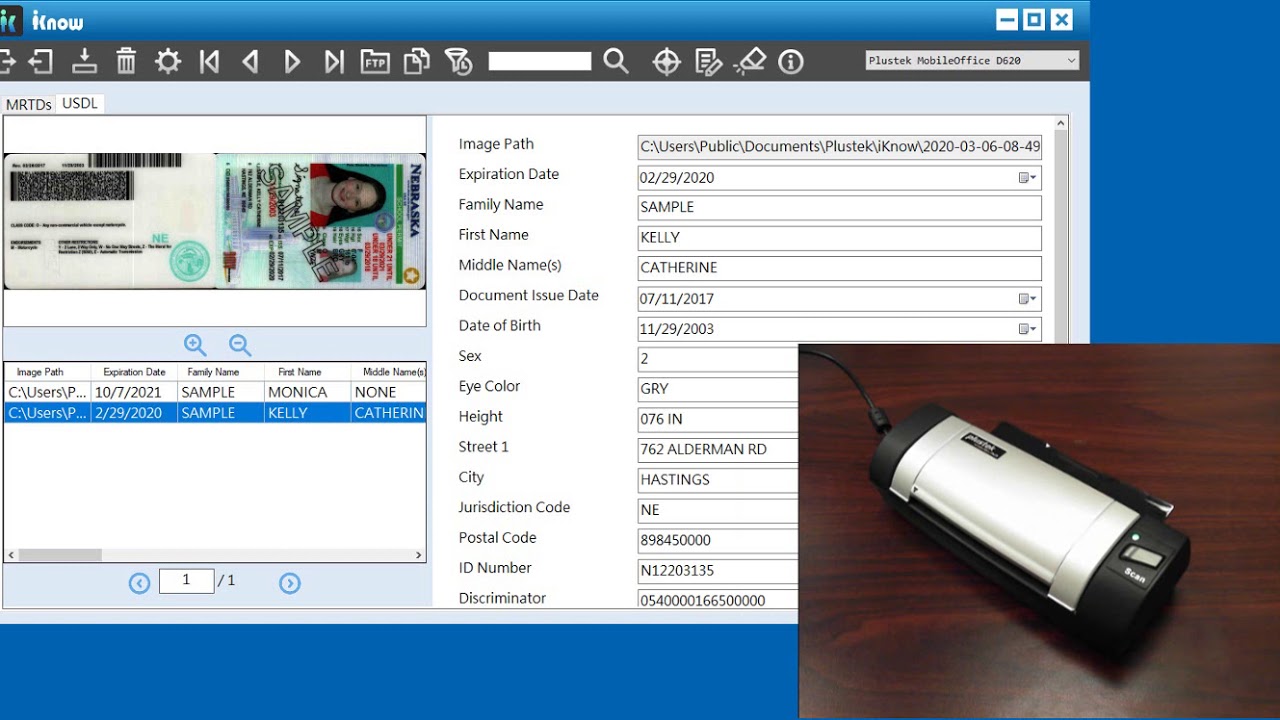Open the Date of Birth calendar dropdown
This screenshot has height=720, width=1280.
click(1027, 329)
